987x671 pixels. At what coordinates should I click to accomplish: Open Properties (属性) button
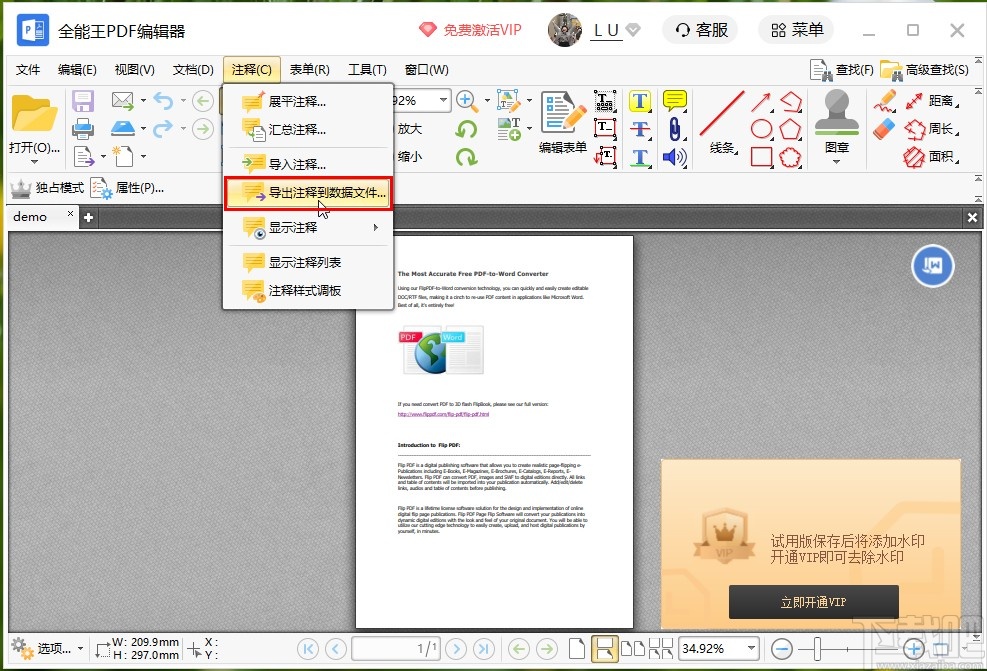pyautogui.click(x=128, y=188)
